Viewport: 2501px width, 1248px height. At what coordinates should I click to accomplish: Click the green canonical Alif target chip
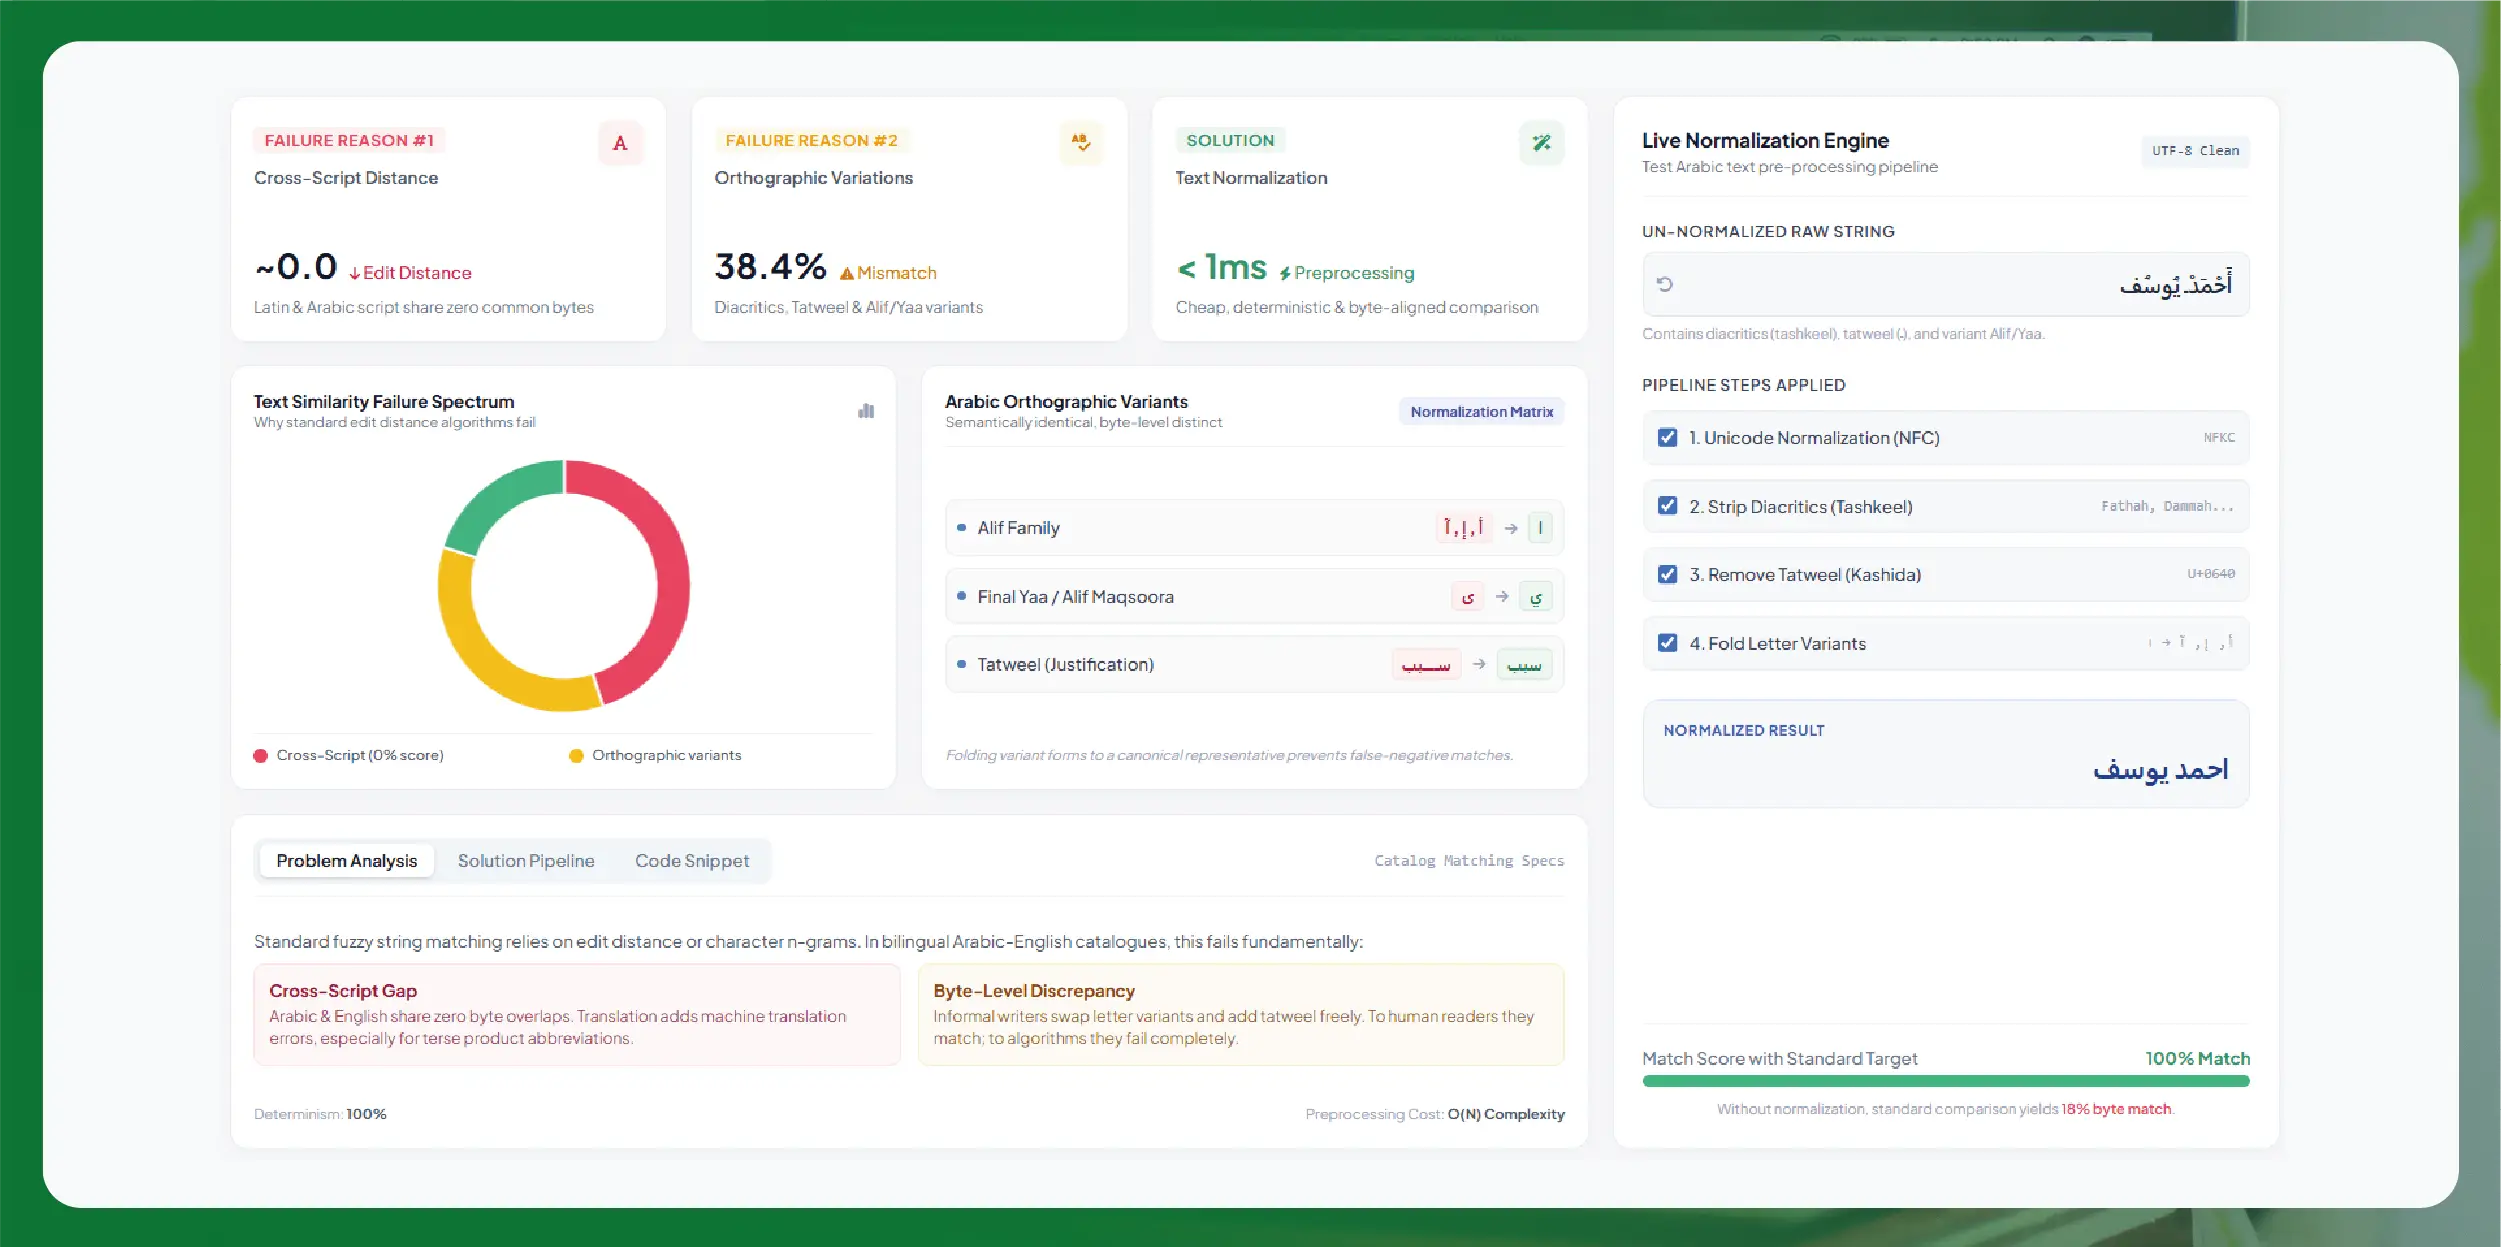[1540, 528]
